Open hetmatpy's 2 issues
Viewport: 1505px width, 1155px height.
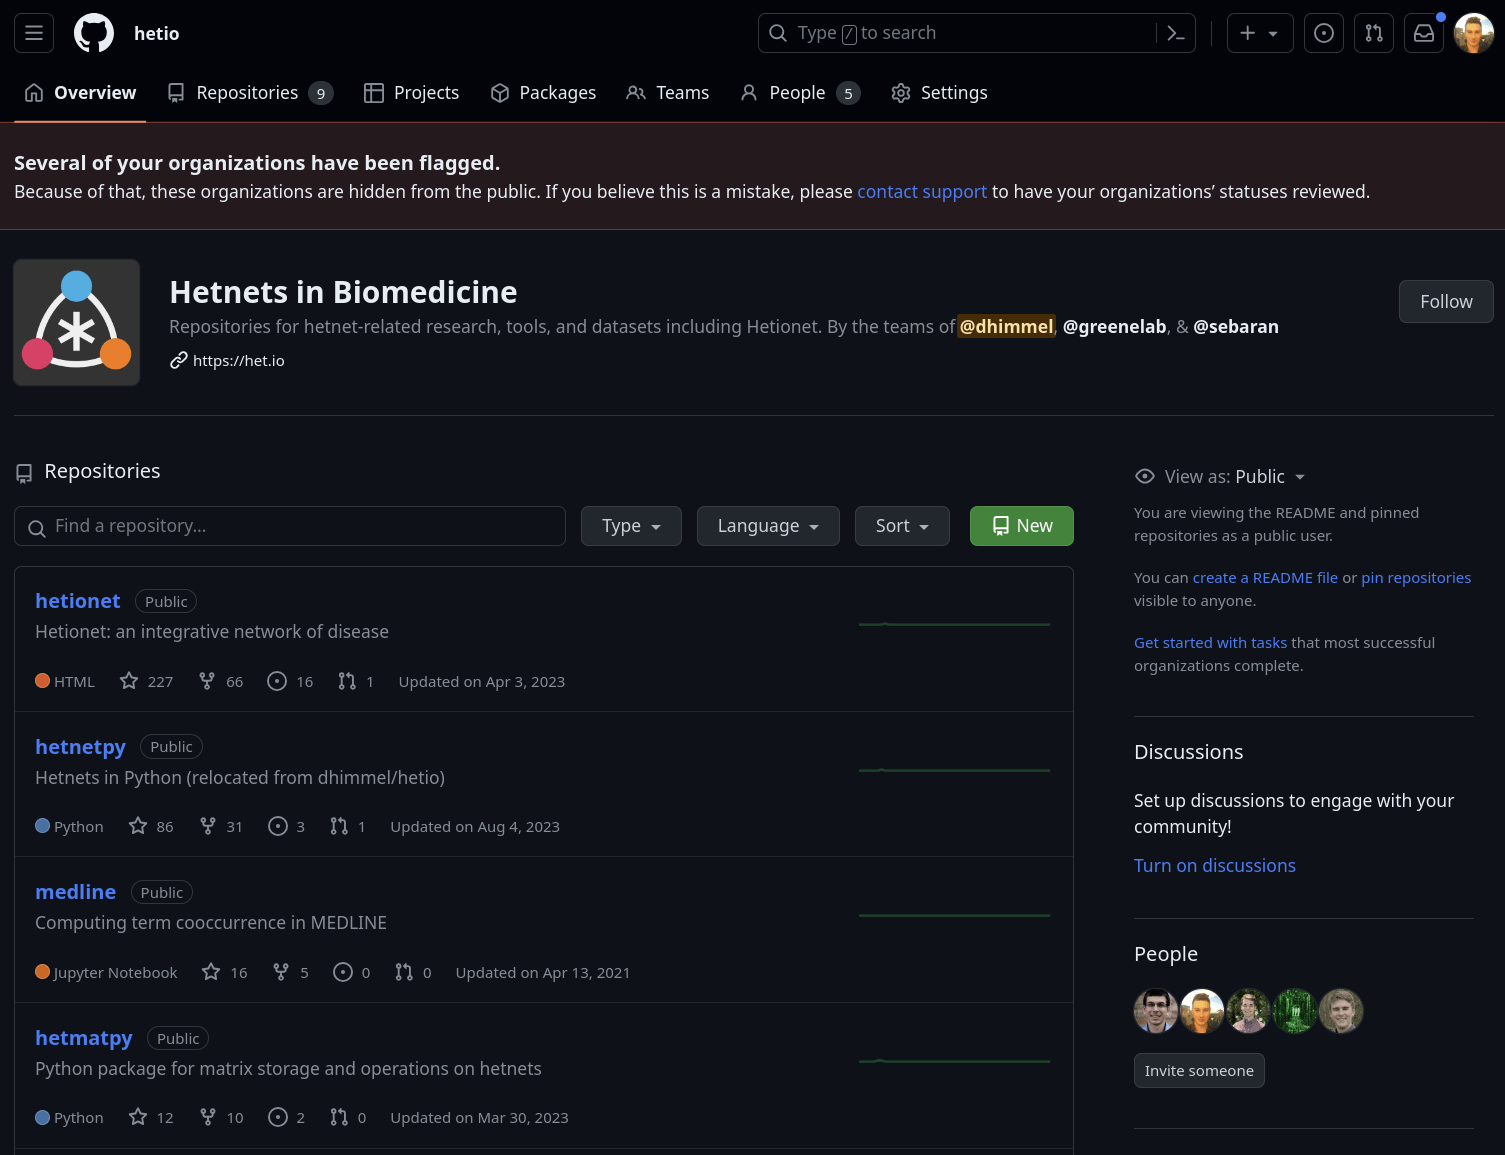coord(287,1117)
